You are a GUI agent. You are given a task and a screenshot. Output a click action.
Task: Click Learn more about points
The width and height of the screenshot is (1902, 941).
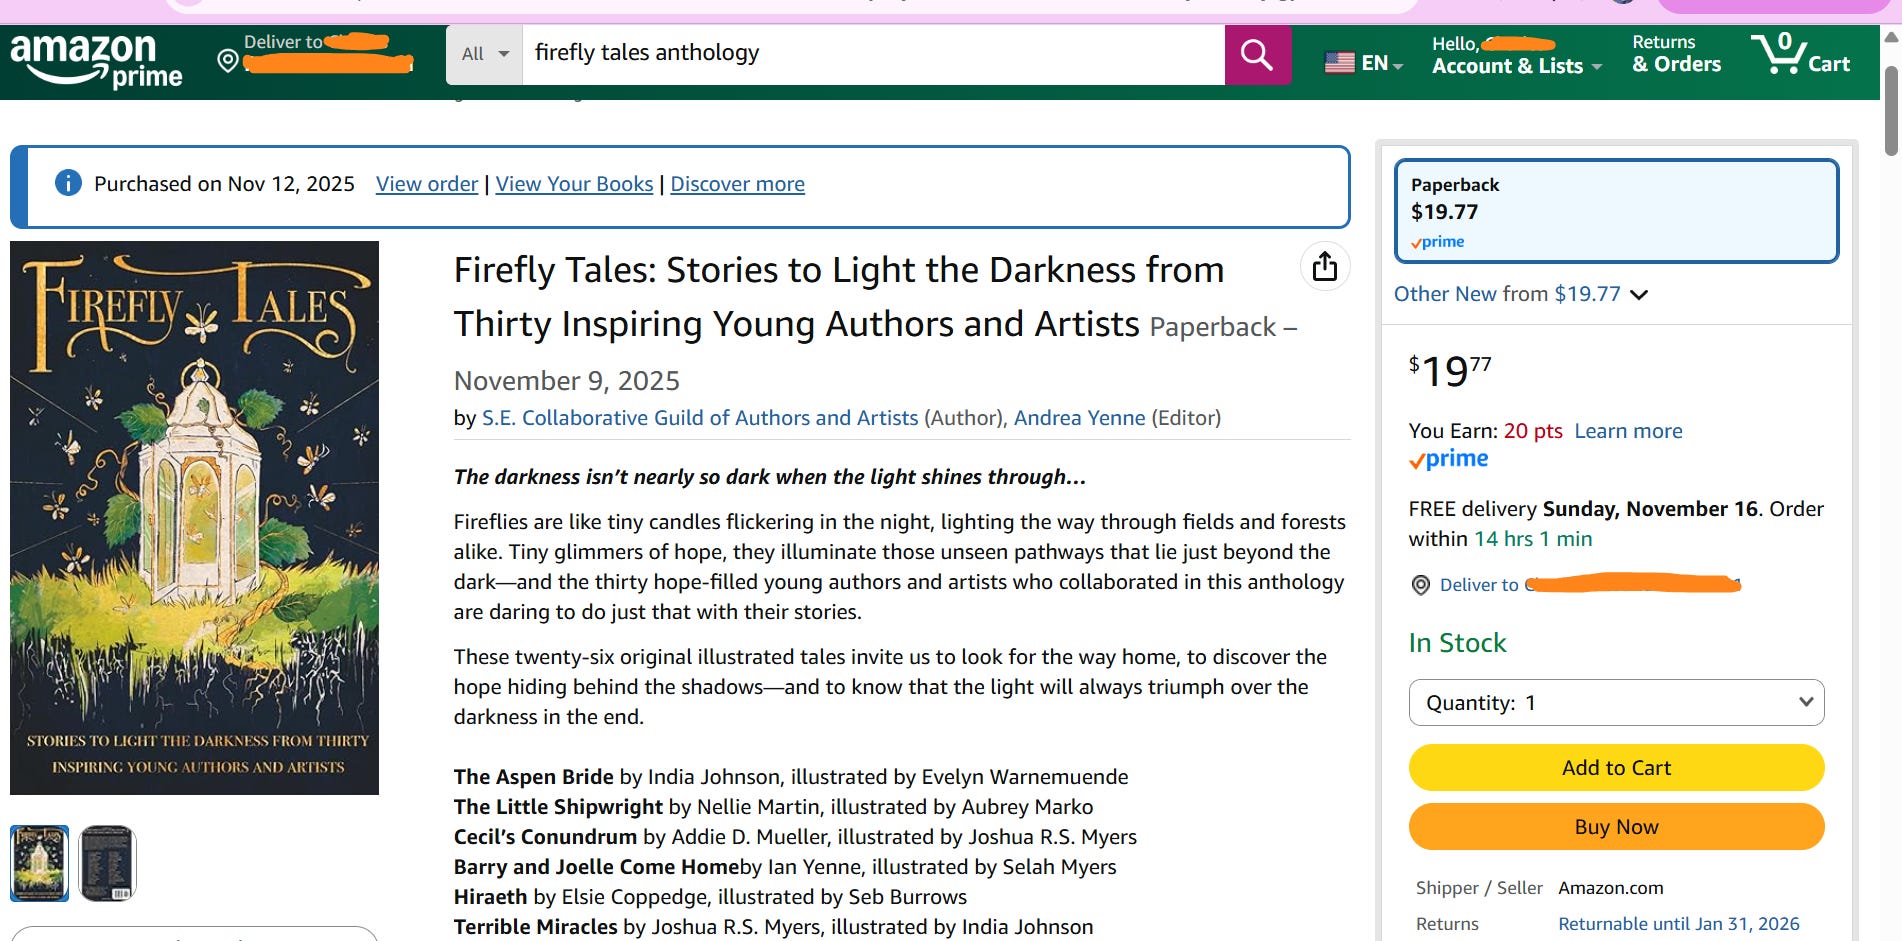coord(1628,431)
